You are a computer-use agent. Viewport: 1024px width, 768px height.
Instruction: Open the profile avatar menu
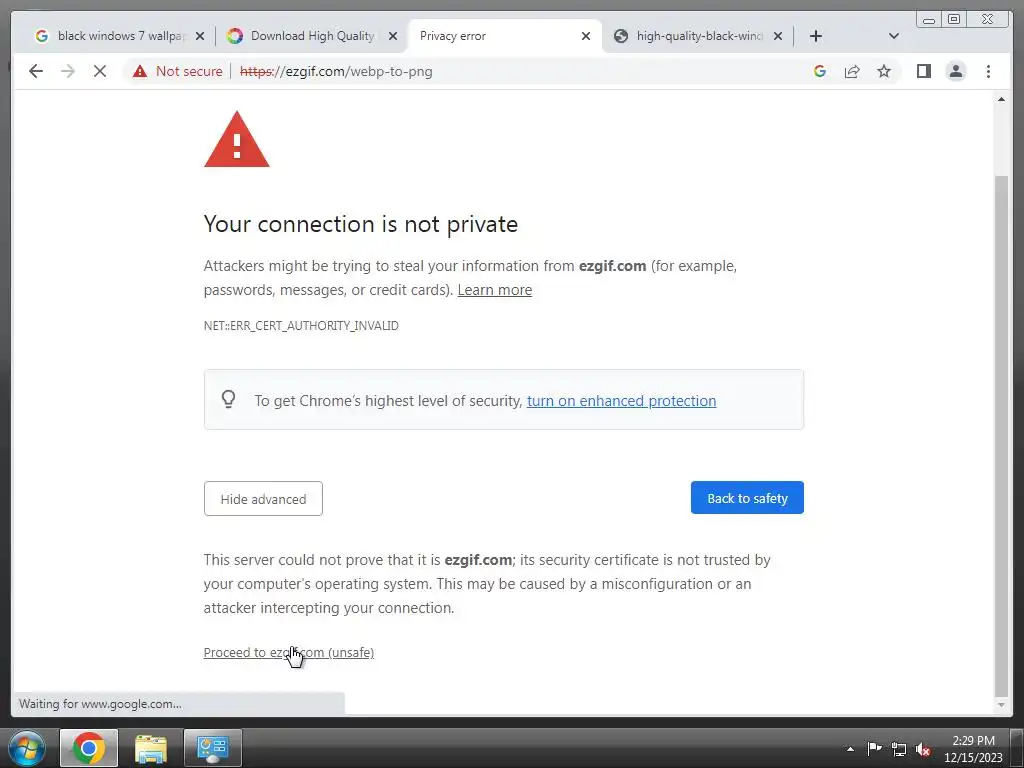point(955,71)
